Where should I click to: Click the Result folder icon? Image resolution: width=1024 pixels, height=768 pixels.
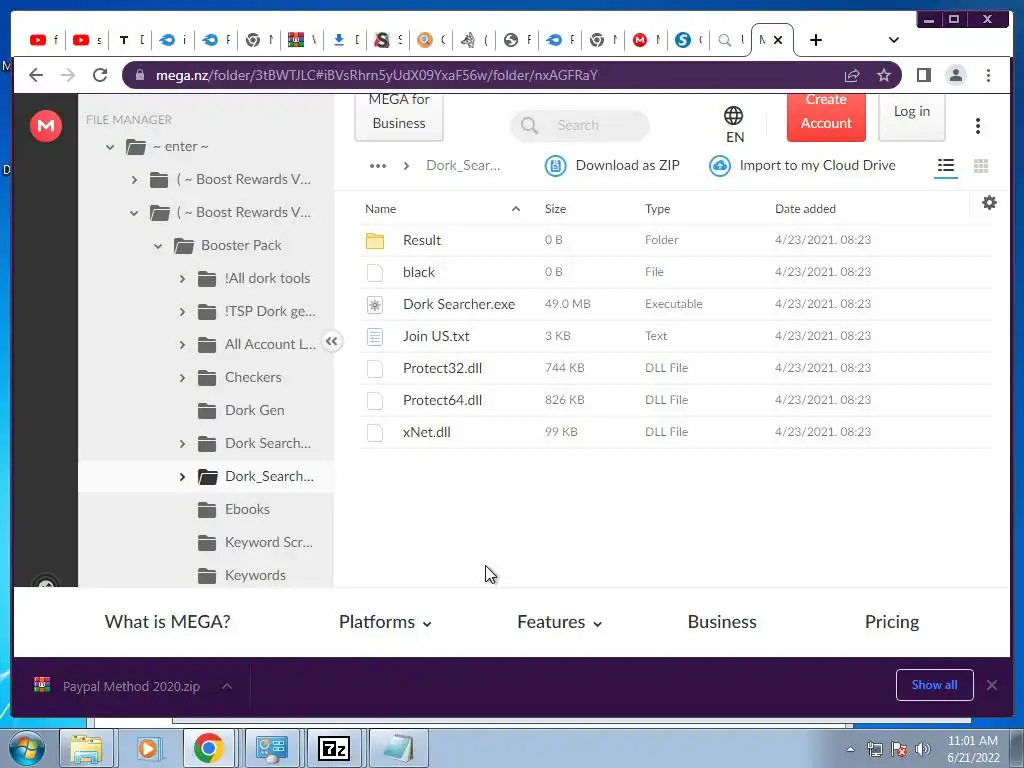(375, 240)
